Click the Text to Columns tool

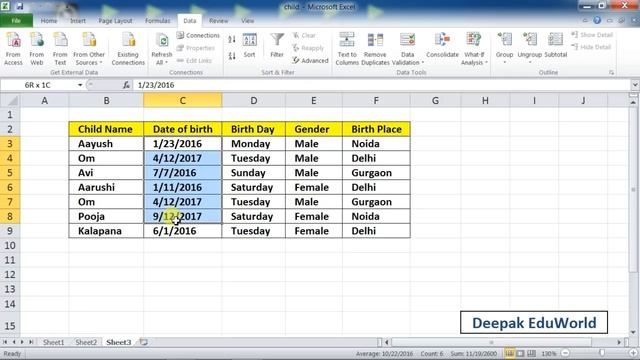click(x=347, y=49)
